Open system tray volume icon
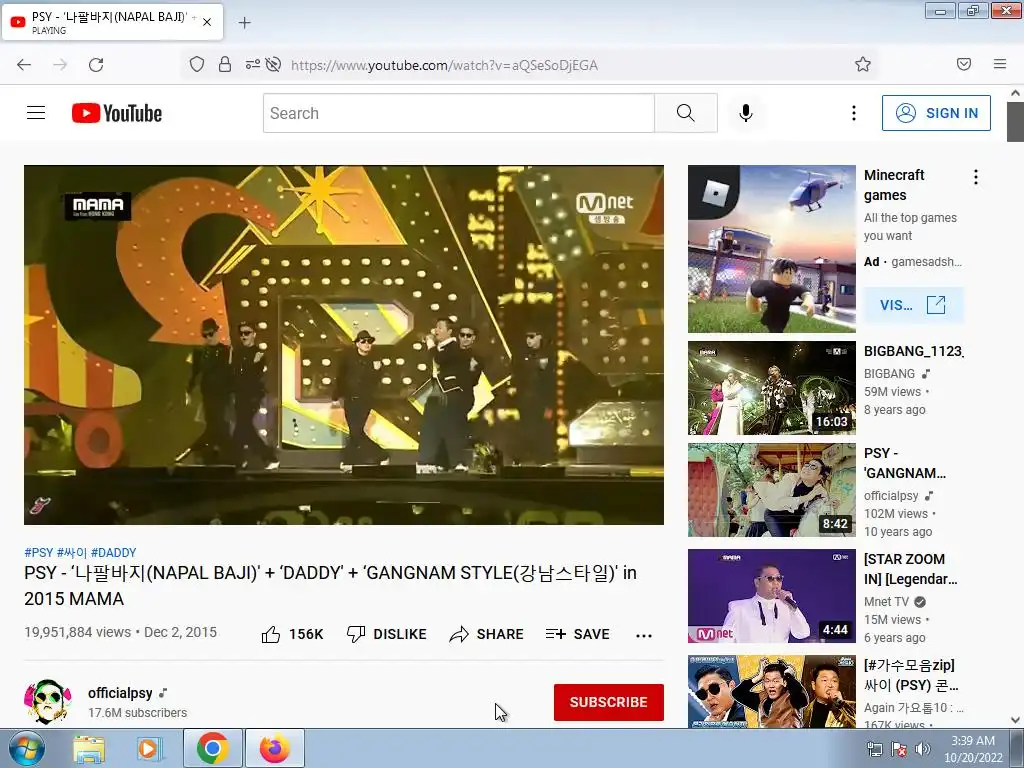Screen dimensions: 1024x768 (923, 749)
